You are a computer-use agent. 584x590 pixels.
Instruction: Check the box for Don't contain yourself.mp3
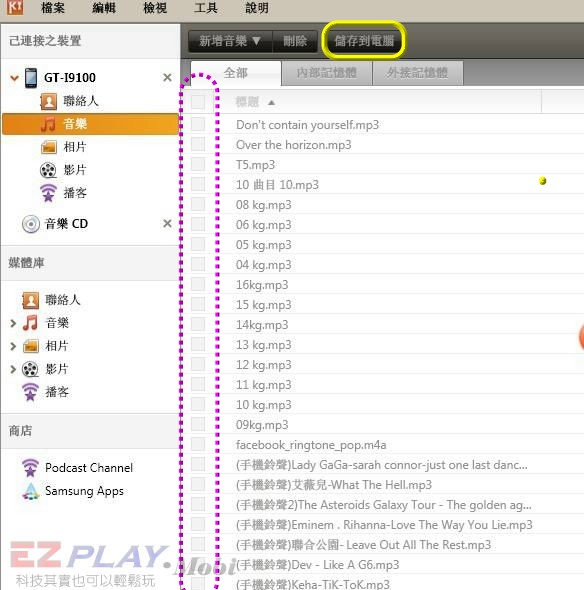tap(198, 124)
